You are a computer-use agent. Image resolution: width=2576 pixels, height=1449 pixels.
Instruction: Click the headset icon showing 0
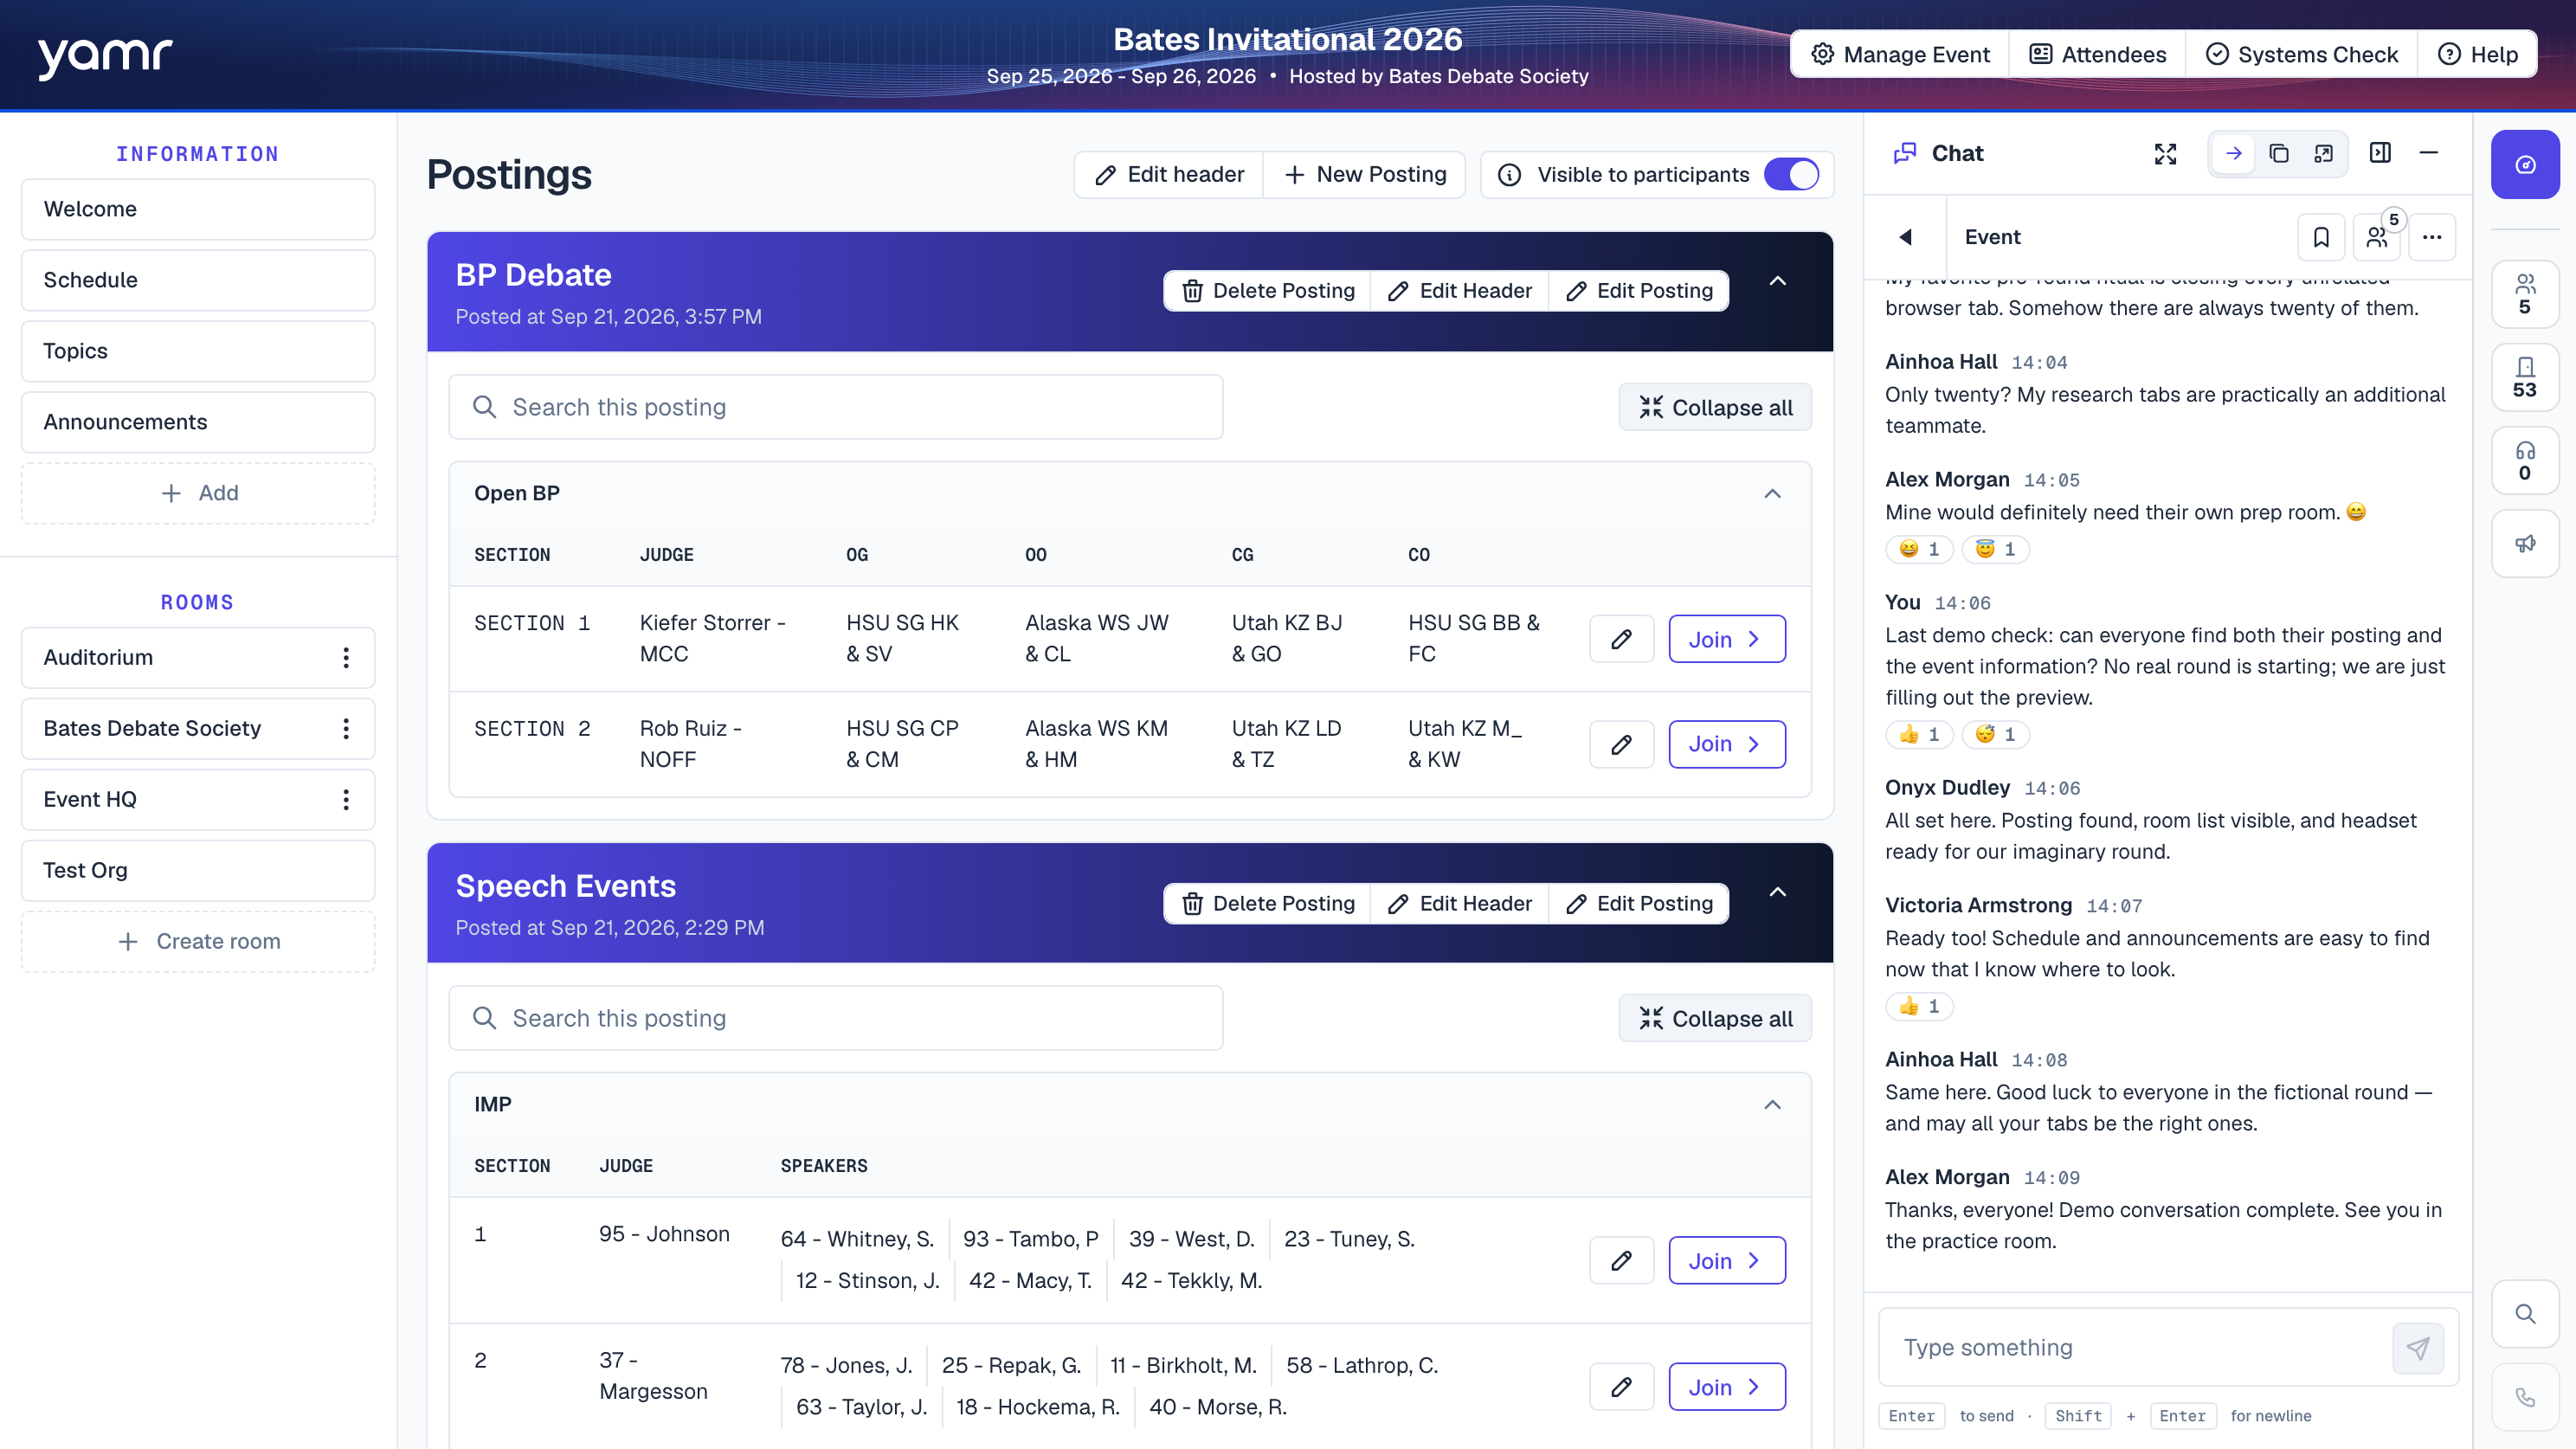(x=2525, y=461)
